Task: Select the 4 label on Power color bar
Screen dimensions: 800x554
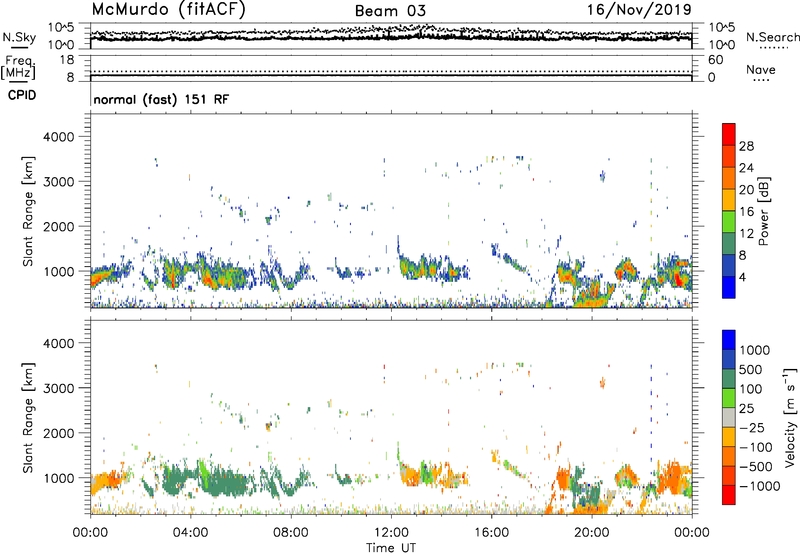Action: click(x=743, y=278)
